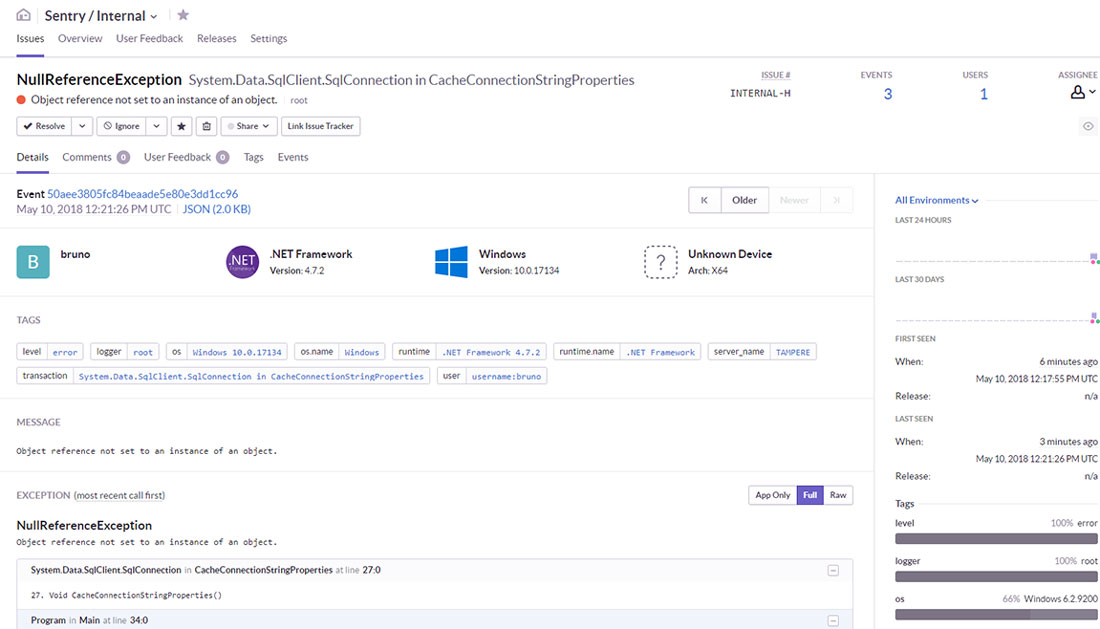Viewport: 1100px width, 629px height.
Task: Click the users count 1
Action: (x=984, y=94)
